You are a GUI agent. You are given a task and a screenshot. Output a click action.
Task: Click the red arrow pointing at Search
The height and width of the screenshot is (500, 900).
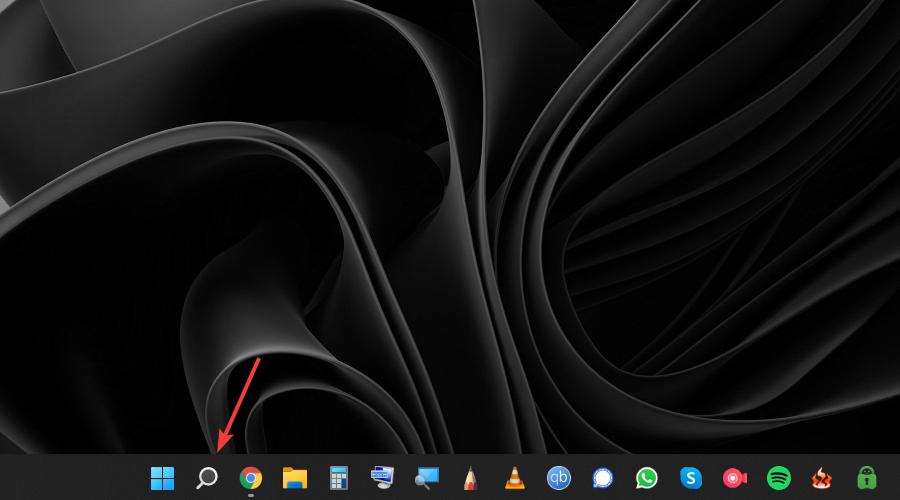[238, 404]
